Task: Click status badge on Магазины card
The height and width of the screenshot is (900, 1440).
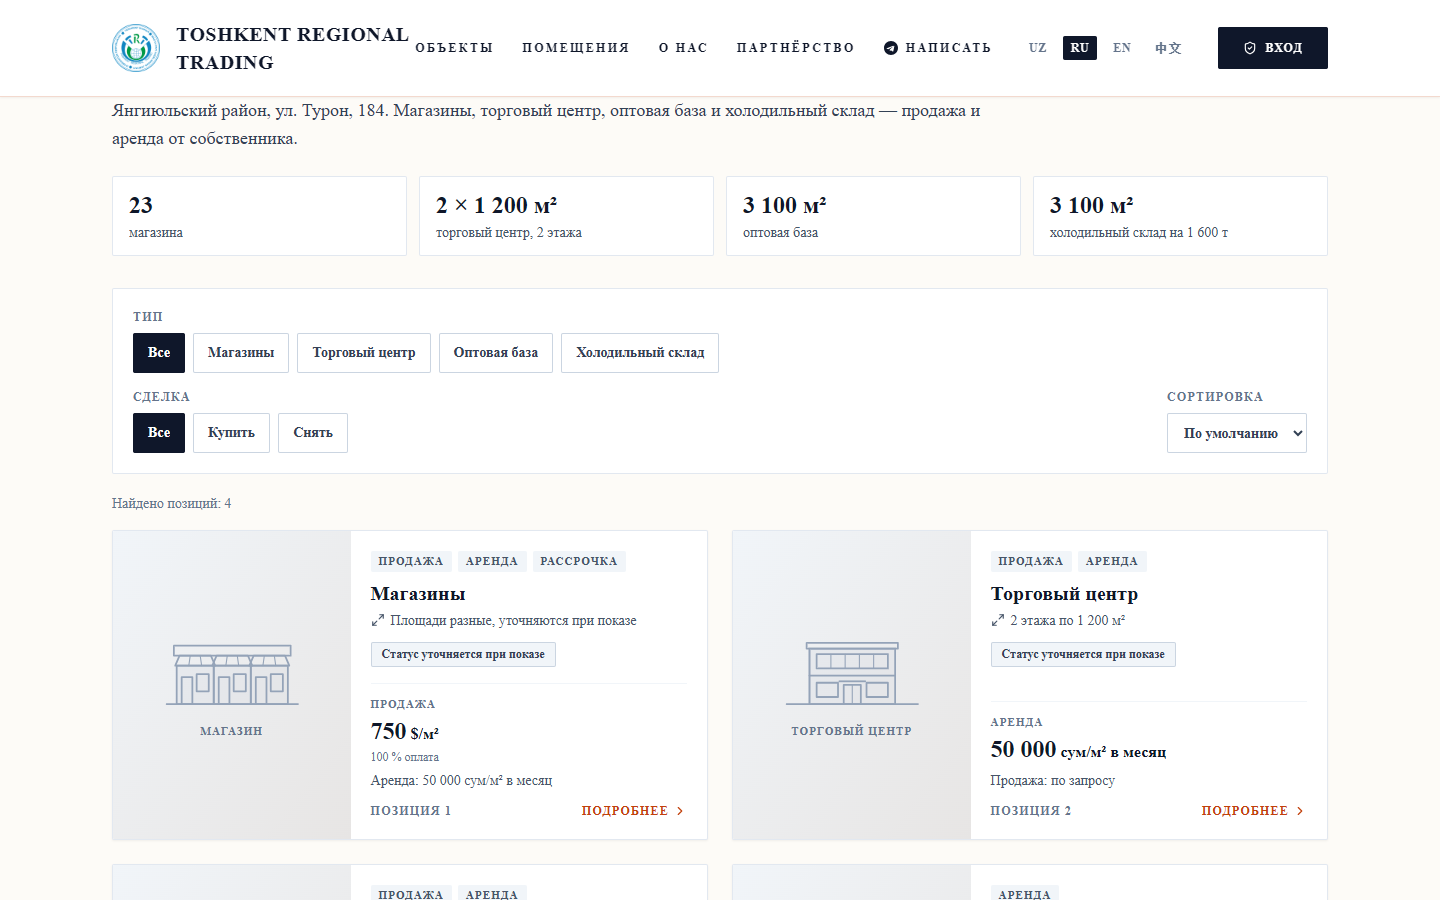Action: click(x=463, y=655)
